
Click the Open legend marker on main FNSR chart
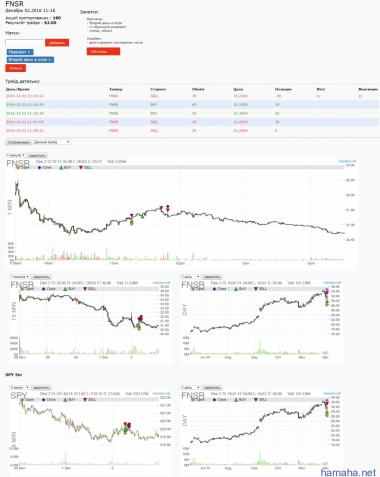[x=18, y=167]
